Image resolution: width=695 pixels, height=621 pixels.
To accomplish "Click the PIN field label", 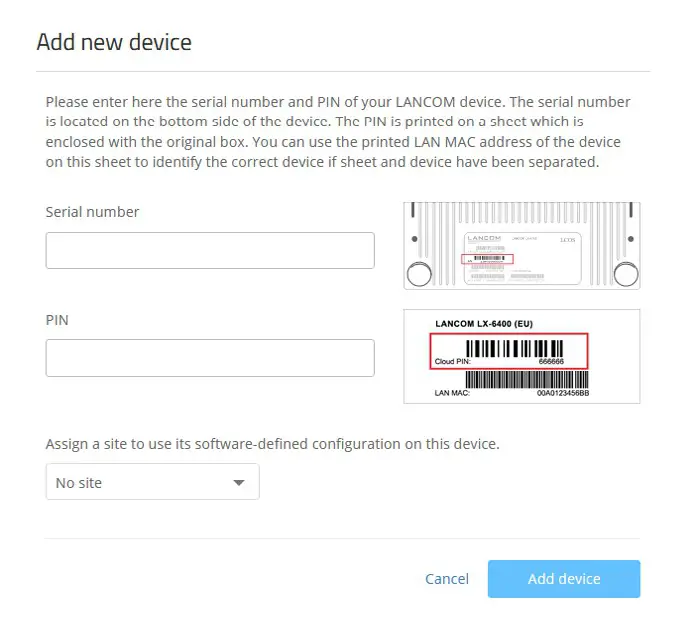I will coord(57,320).
